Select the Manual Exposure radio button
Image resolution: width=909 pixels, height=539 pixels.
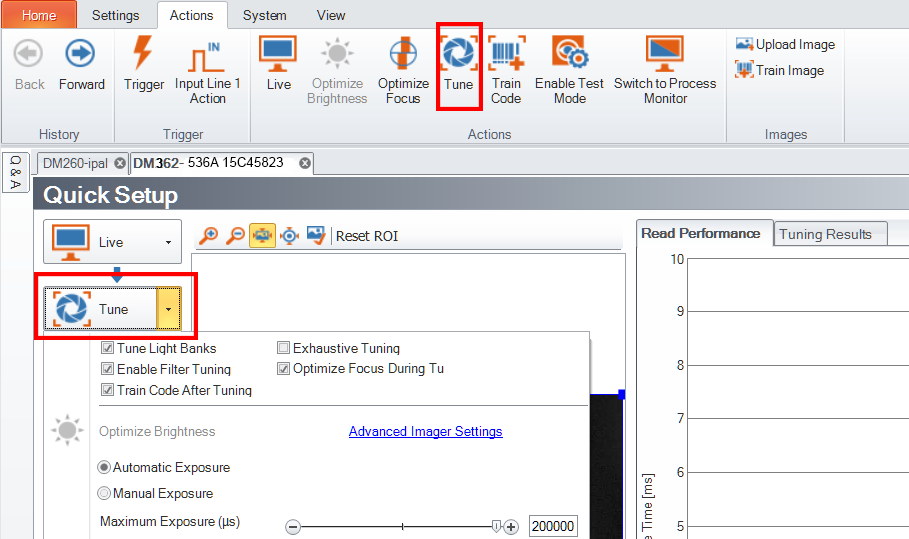pyautogui.click(x=104, y=493)
